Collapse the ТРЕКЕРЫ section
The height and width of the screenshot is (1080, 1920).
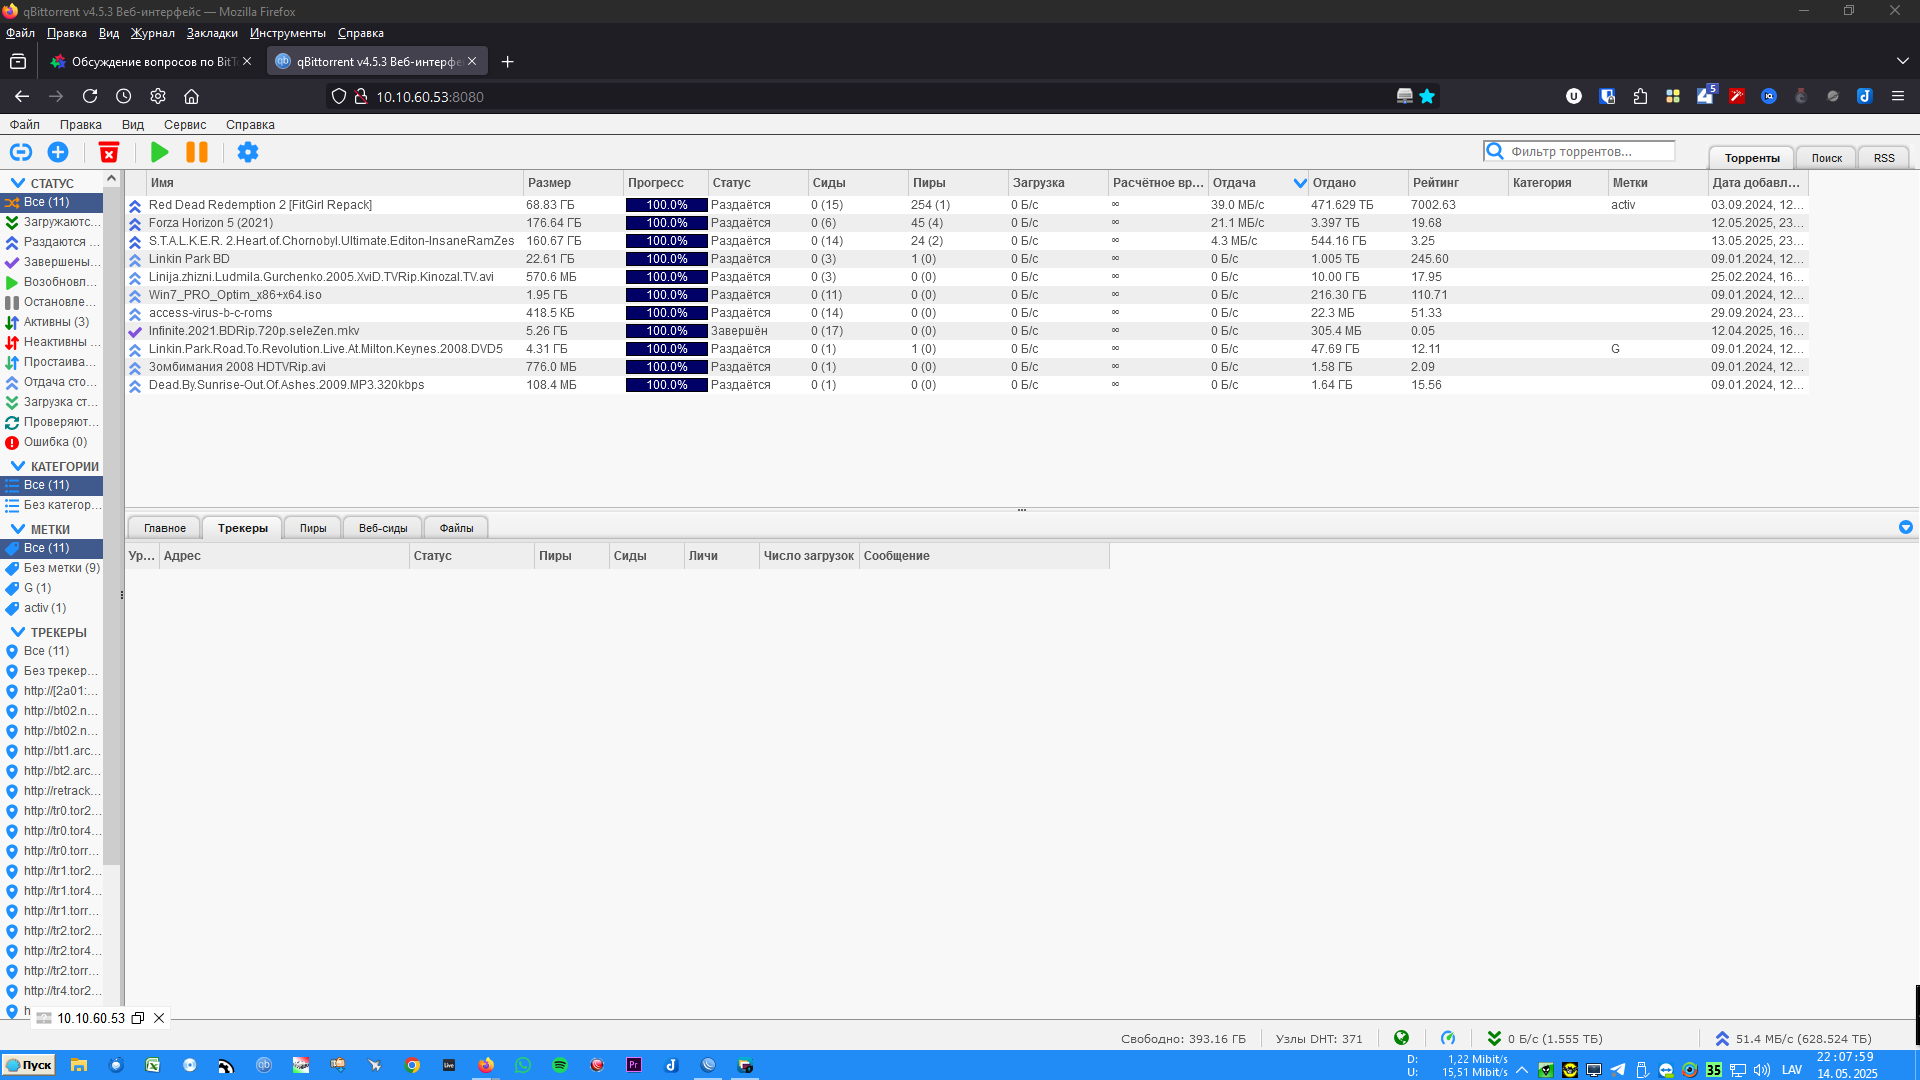click(18, 632)
